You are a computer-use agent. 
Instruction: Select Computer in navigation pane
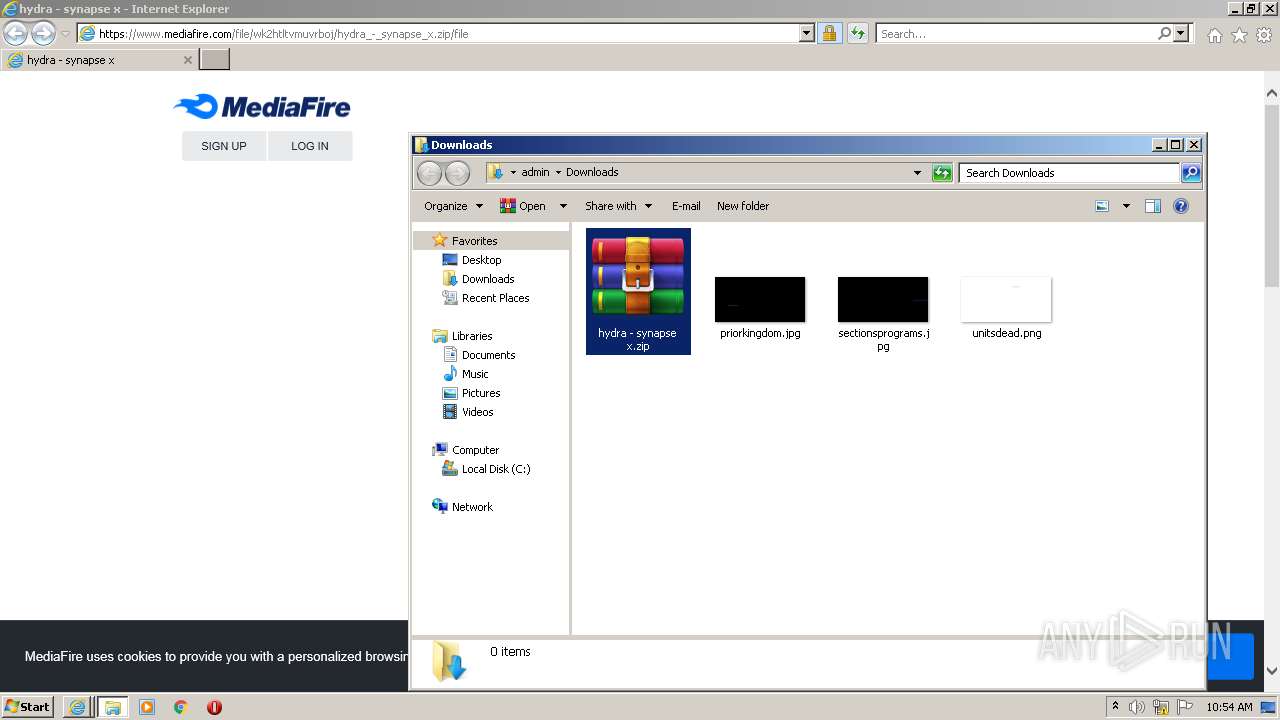click(475, 450)
